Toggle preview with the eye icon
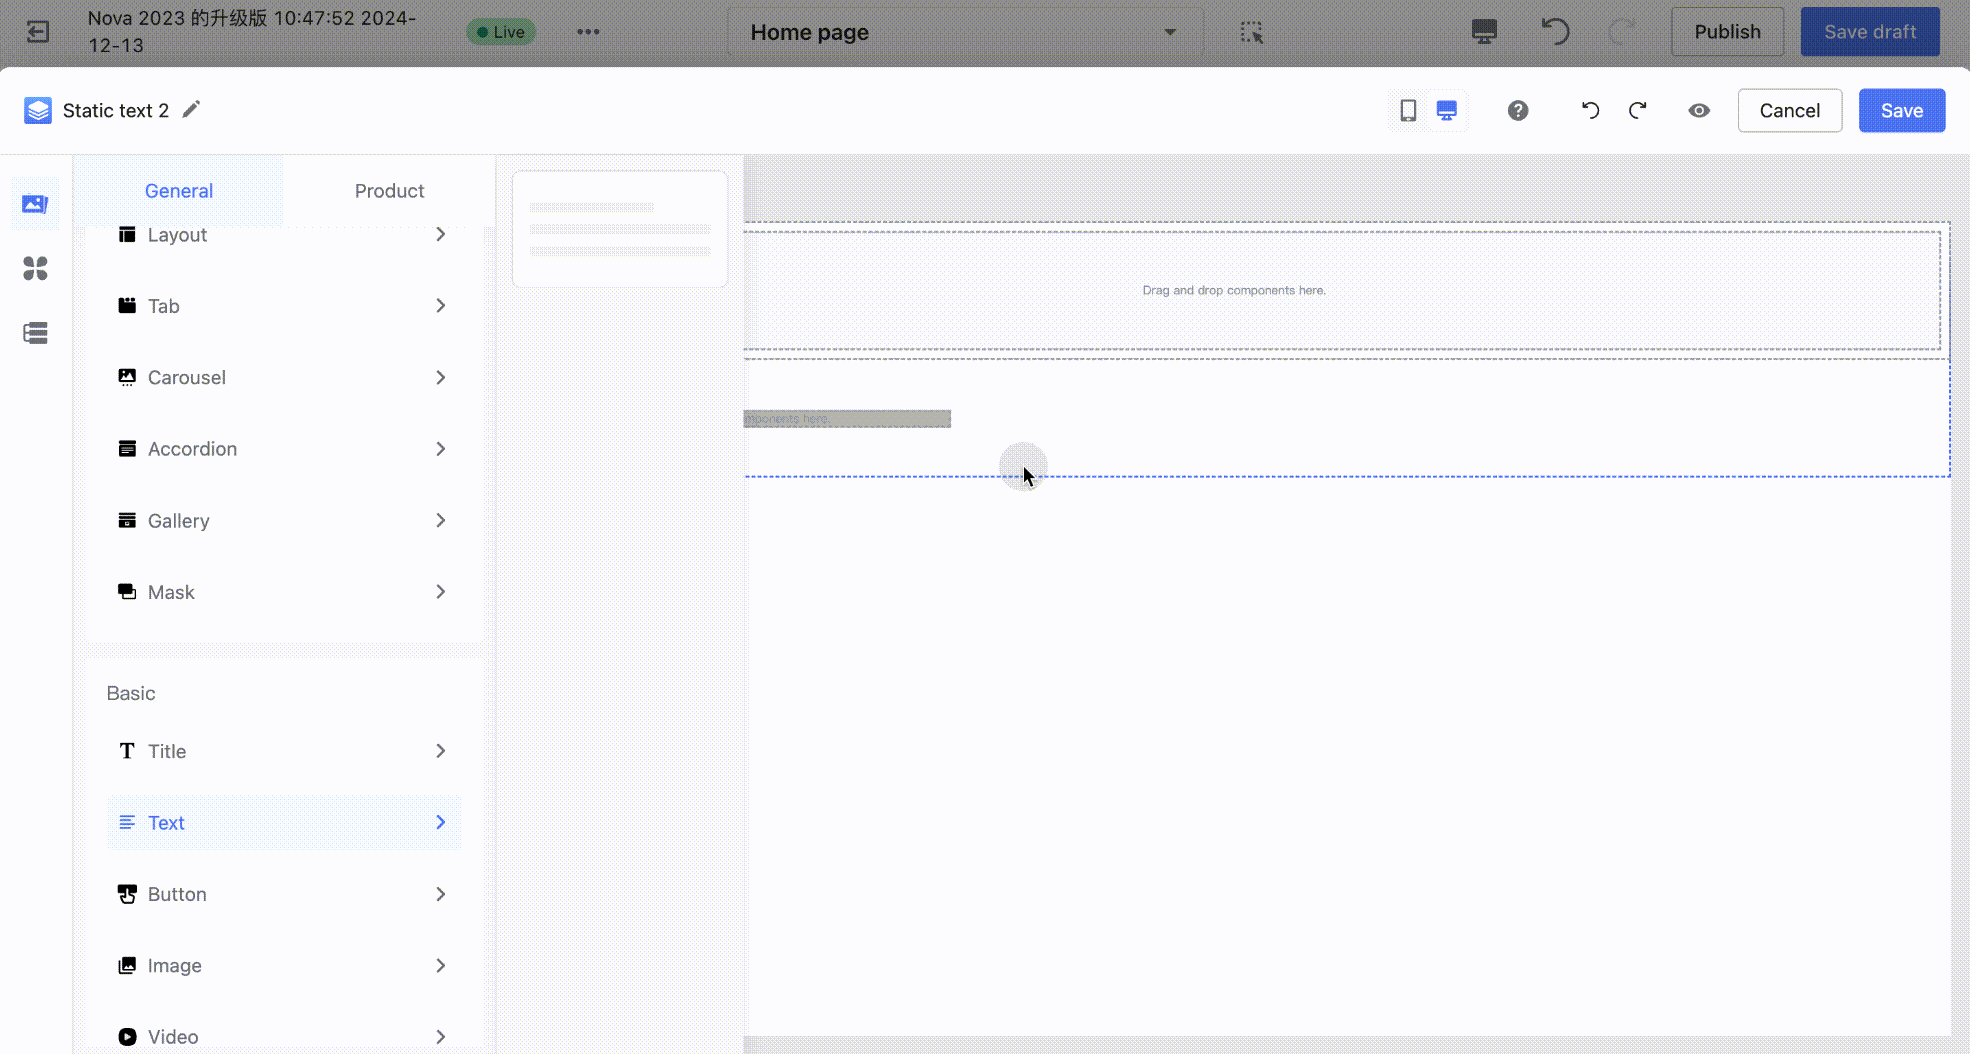Viewport: 1970px width, 1054px height. coord(1698,110)
